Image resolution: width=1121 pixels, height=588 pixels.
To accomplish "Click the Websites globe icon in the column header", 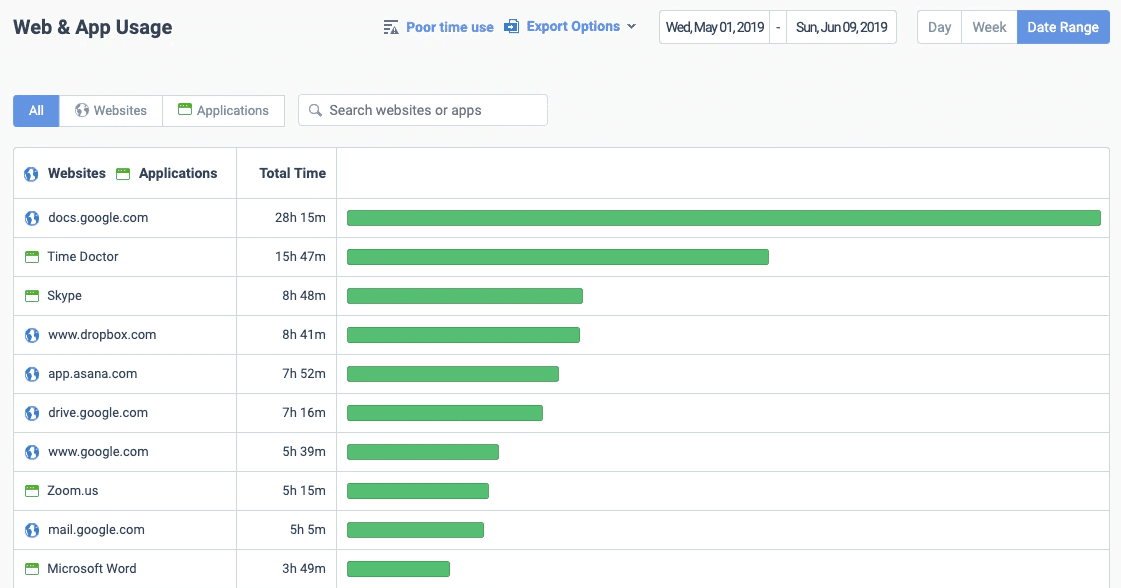I will pyautogui.click(x=31, y=173).
